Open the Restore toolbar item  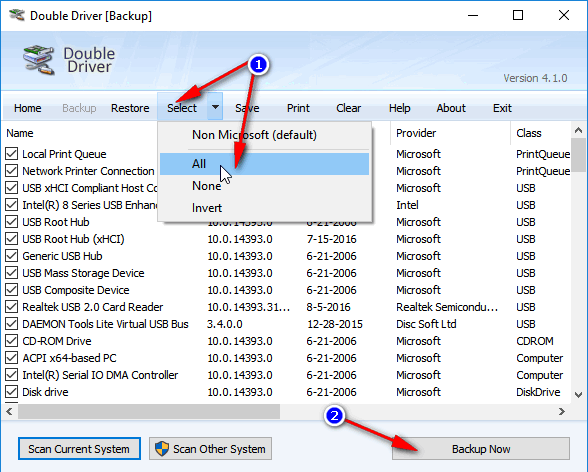(x=130, y=108)
